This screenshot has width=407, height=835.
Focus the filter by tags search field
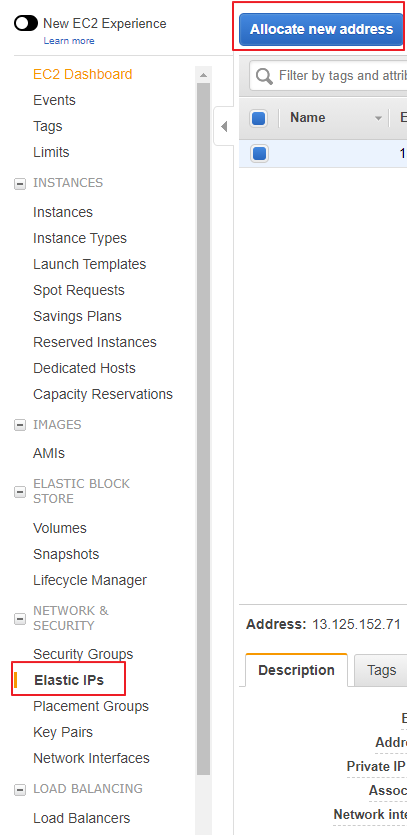click(341, 76)
